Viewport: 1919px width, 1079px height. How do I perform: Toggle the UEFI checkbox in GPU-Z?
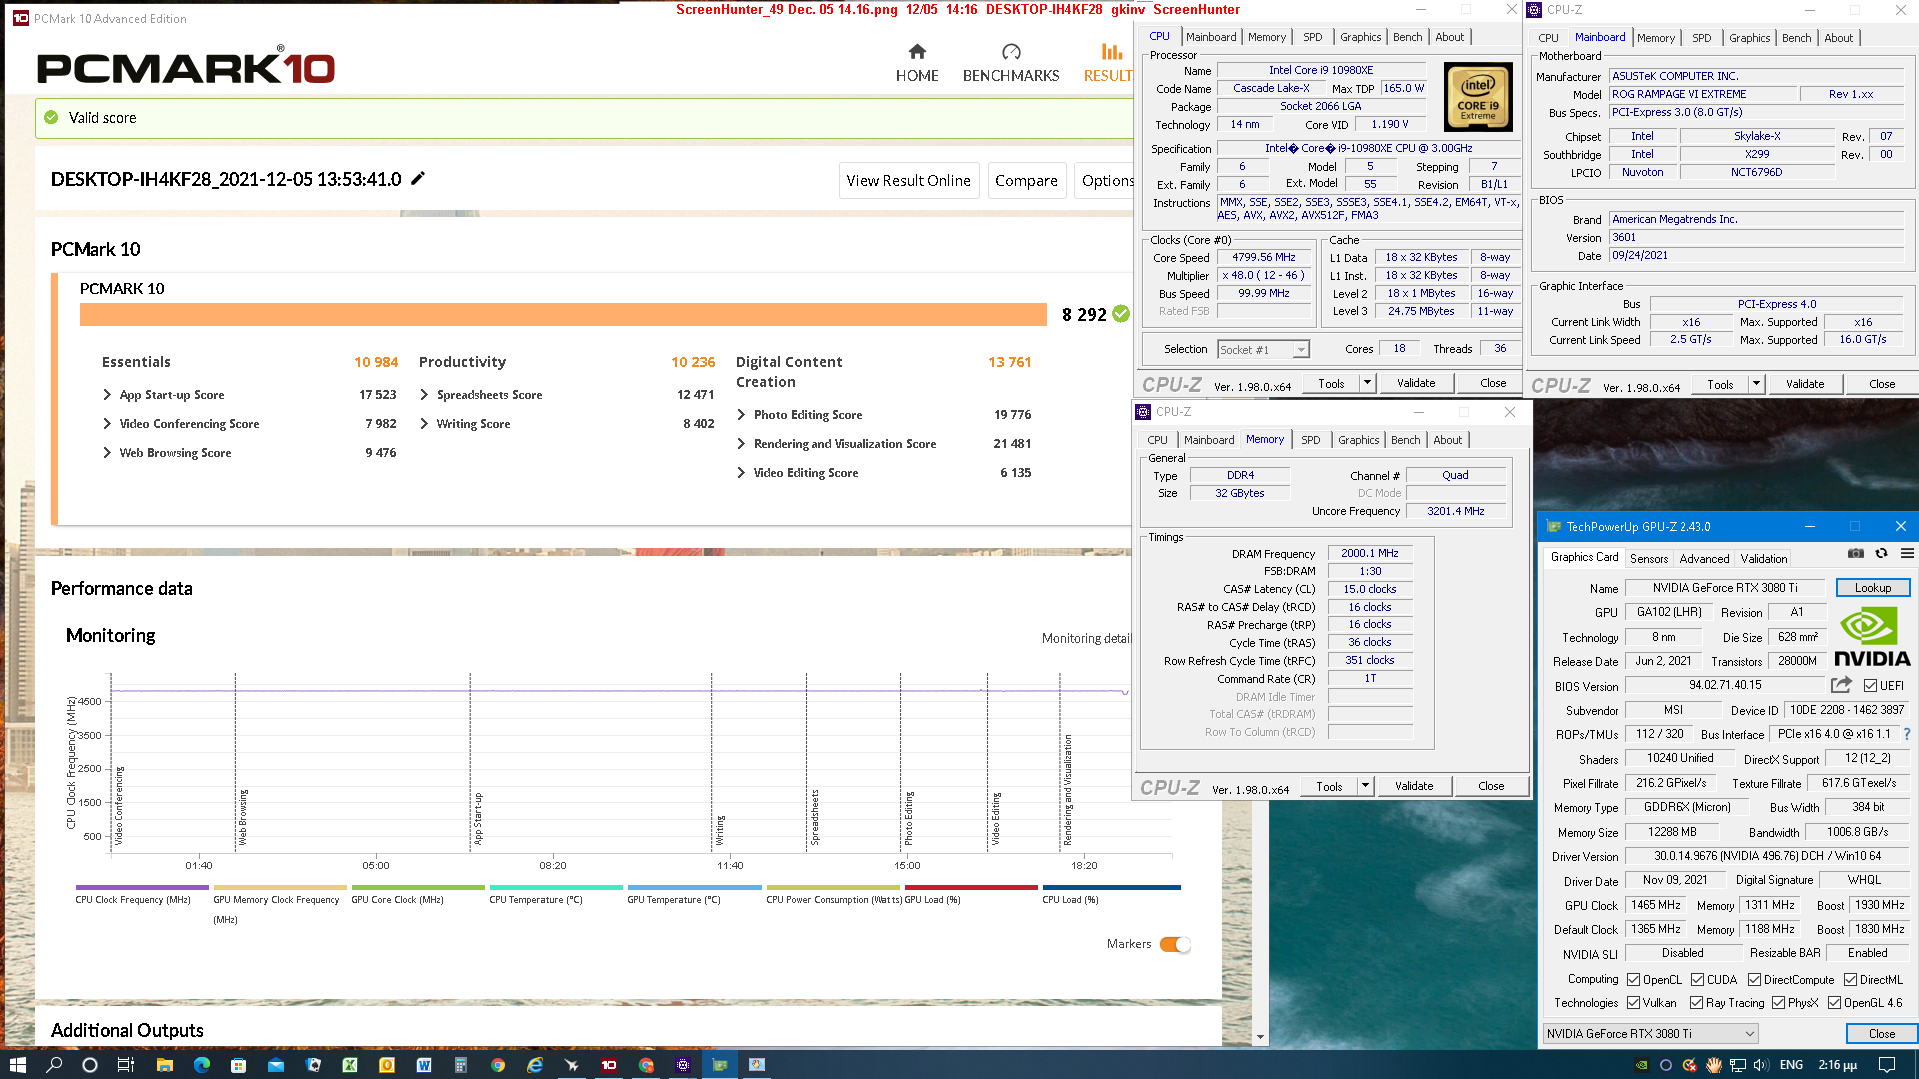point(1870,686)
